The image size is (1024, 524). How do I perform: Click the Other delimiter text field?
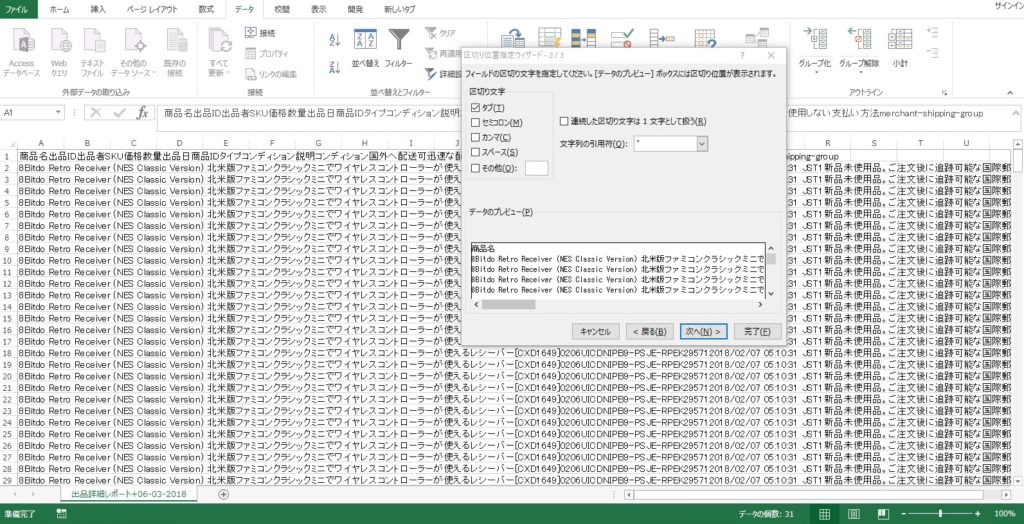point(536,168)
